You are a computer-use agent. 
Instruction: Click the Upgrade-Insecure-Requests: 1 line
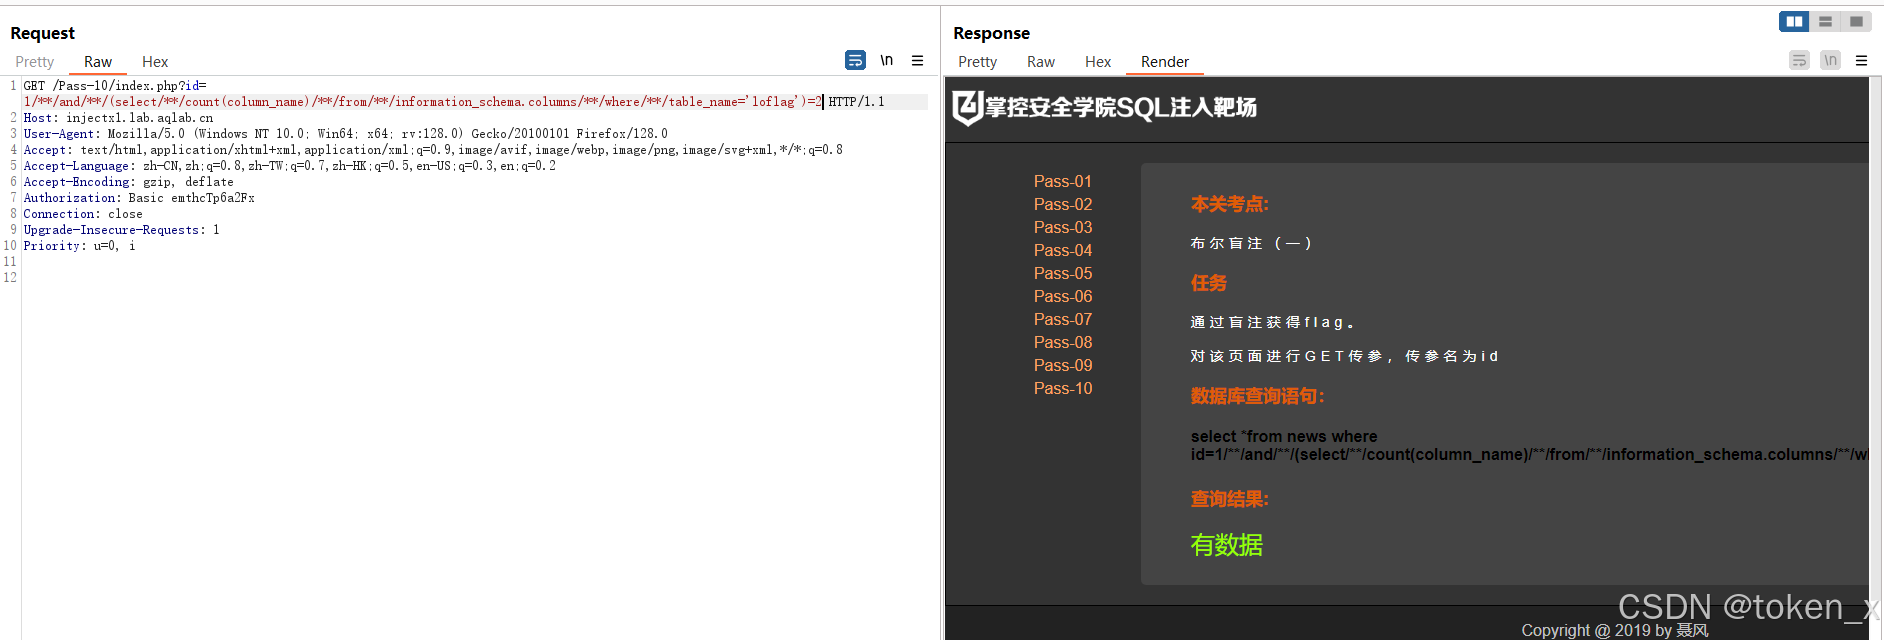(121, 230)
